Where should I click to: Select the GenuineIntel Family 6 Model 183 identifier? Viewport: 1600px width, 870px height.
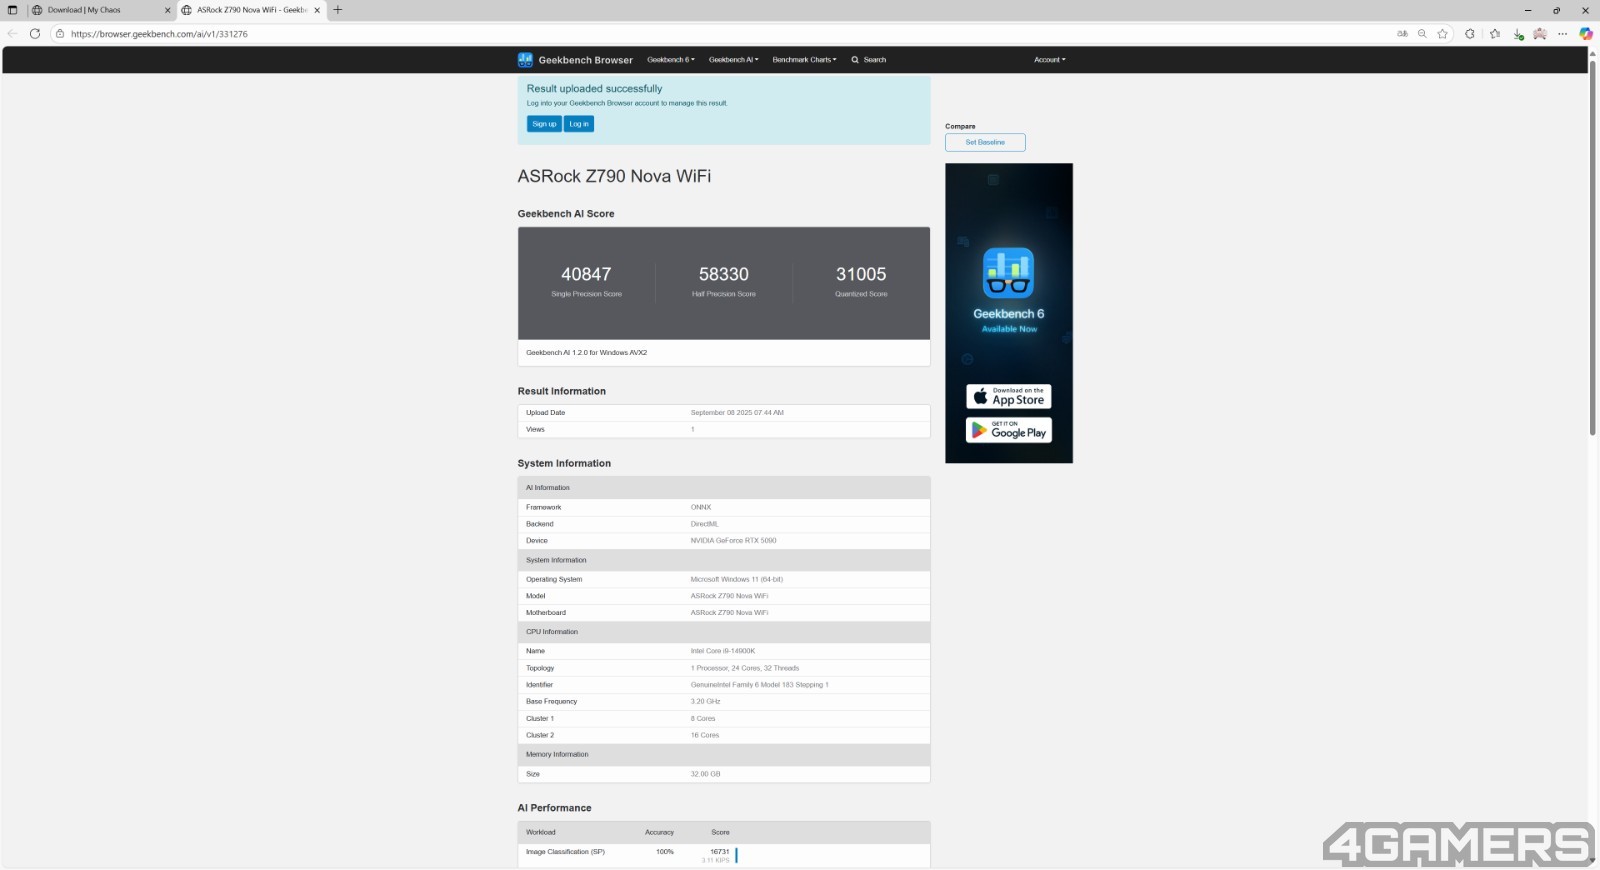tap(759, 685)
